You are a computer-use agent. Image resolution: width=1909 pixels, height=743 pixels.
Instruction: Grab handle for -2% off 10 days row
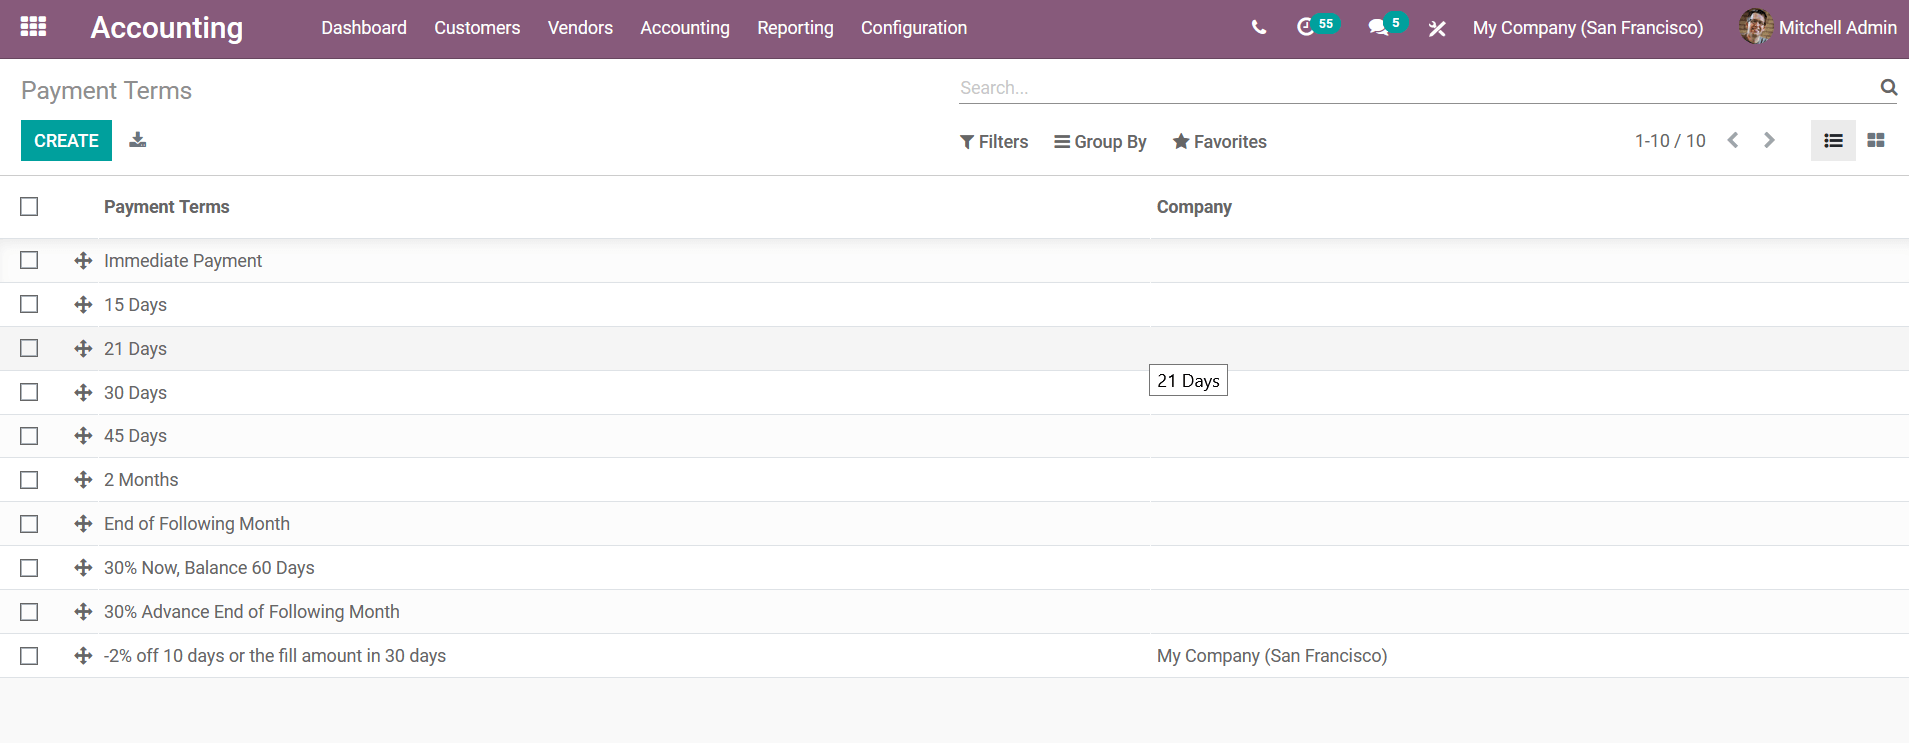coord(83,656)
